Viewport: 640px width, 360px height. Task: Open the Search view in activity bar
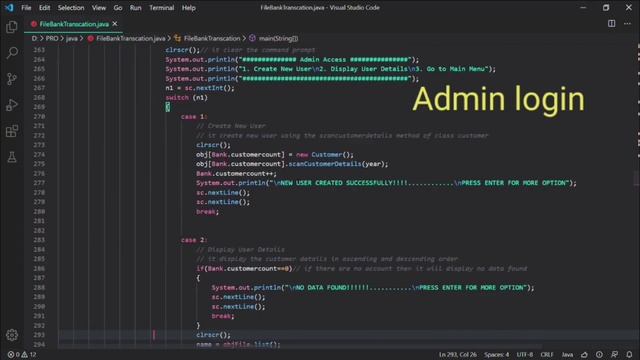point(12,53)
